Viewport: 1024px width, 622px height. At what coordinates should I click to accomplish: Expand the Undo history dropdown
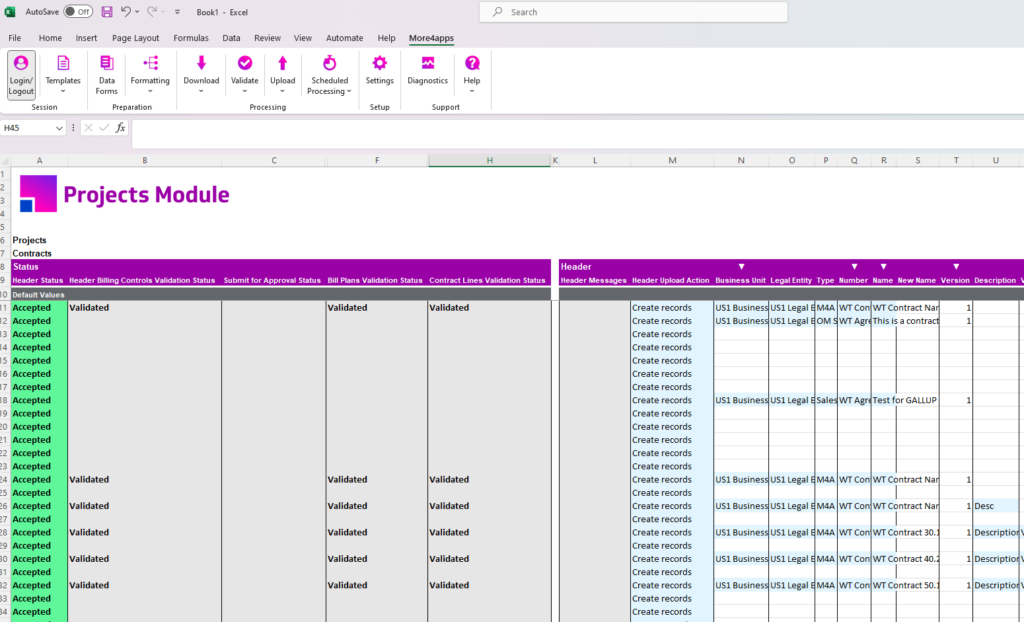coord(137,12)
